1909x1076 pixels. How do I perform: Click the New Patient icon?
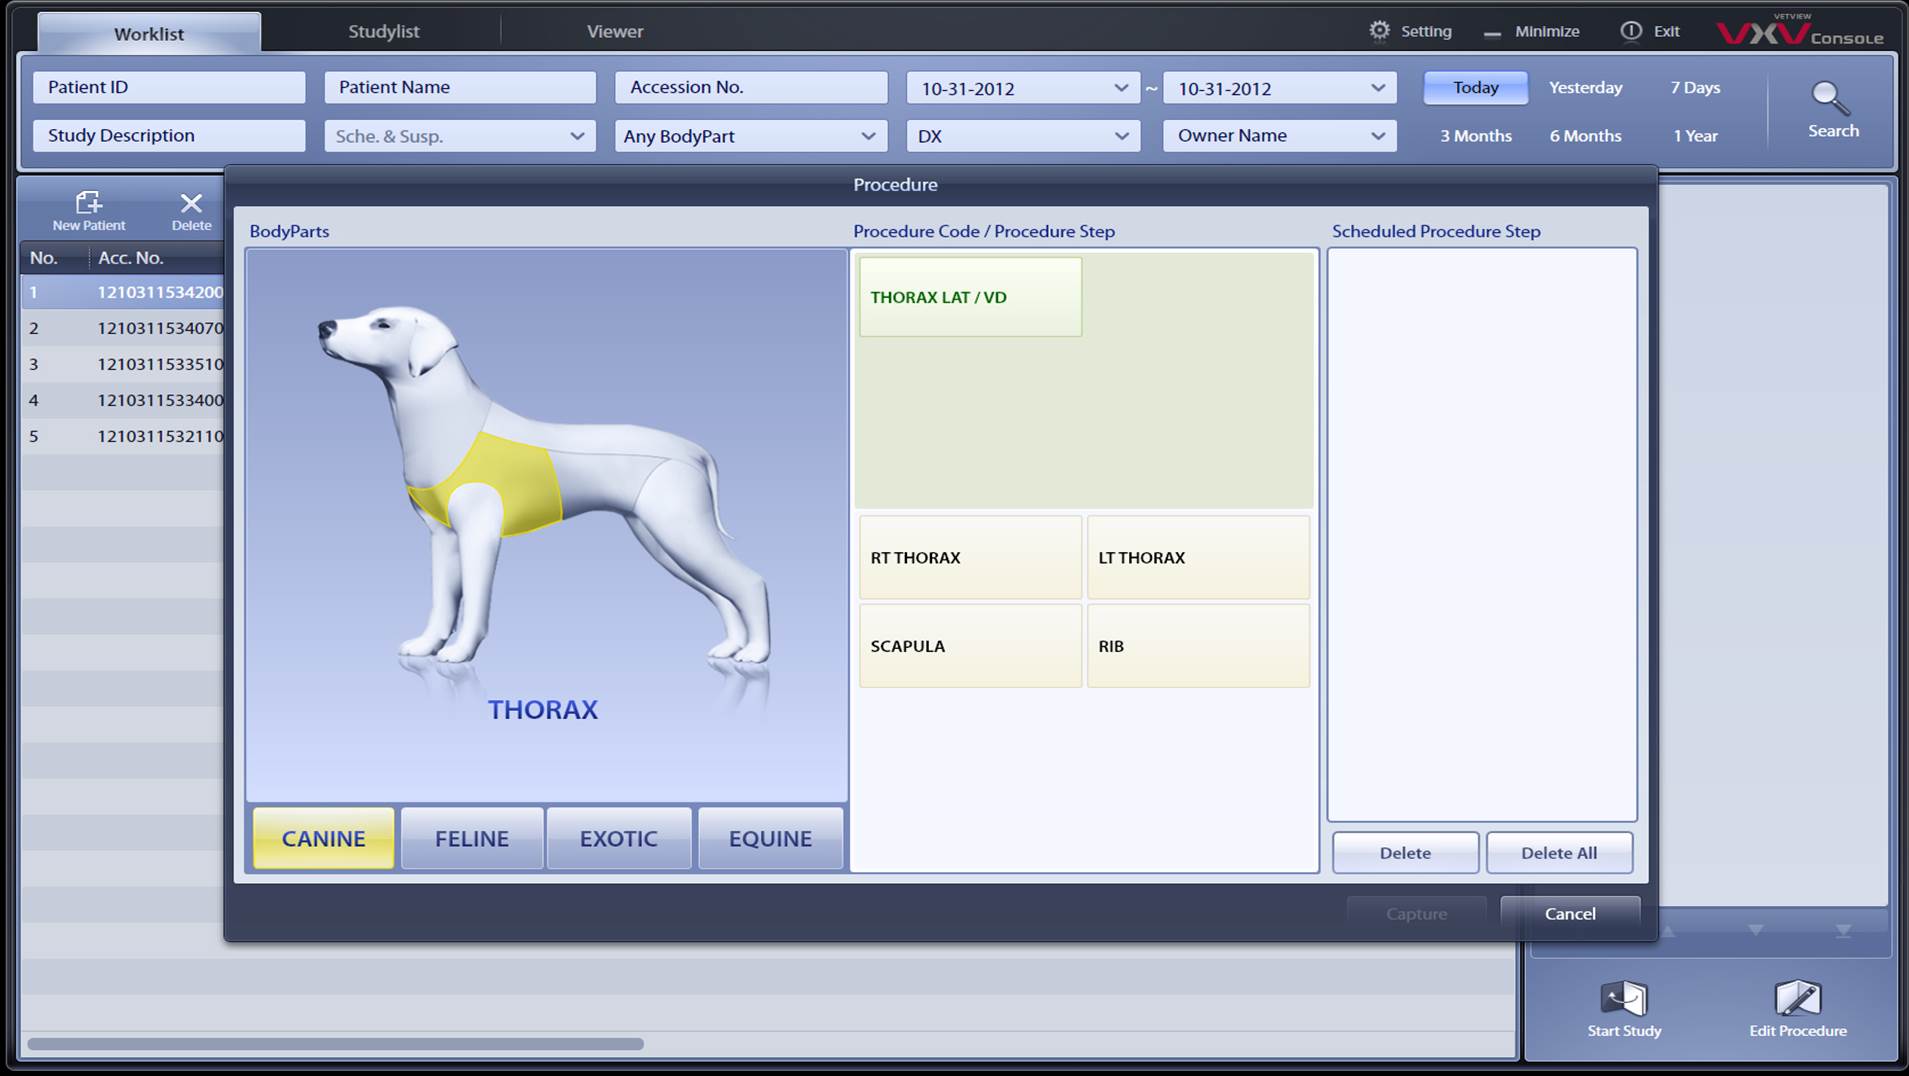click(x=88, y=208)
